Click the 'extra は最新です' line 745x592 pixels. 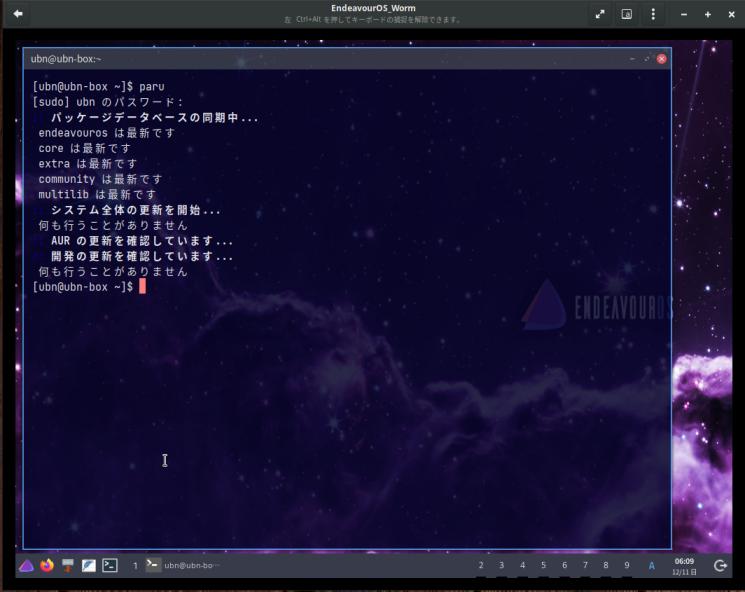pos(87,163)
